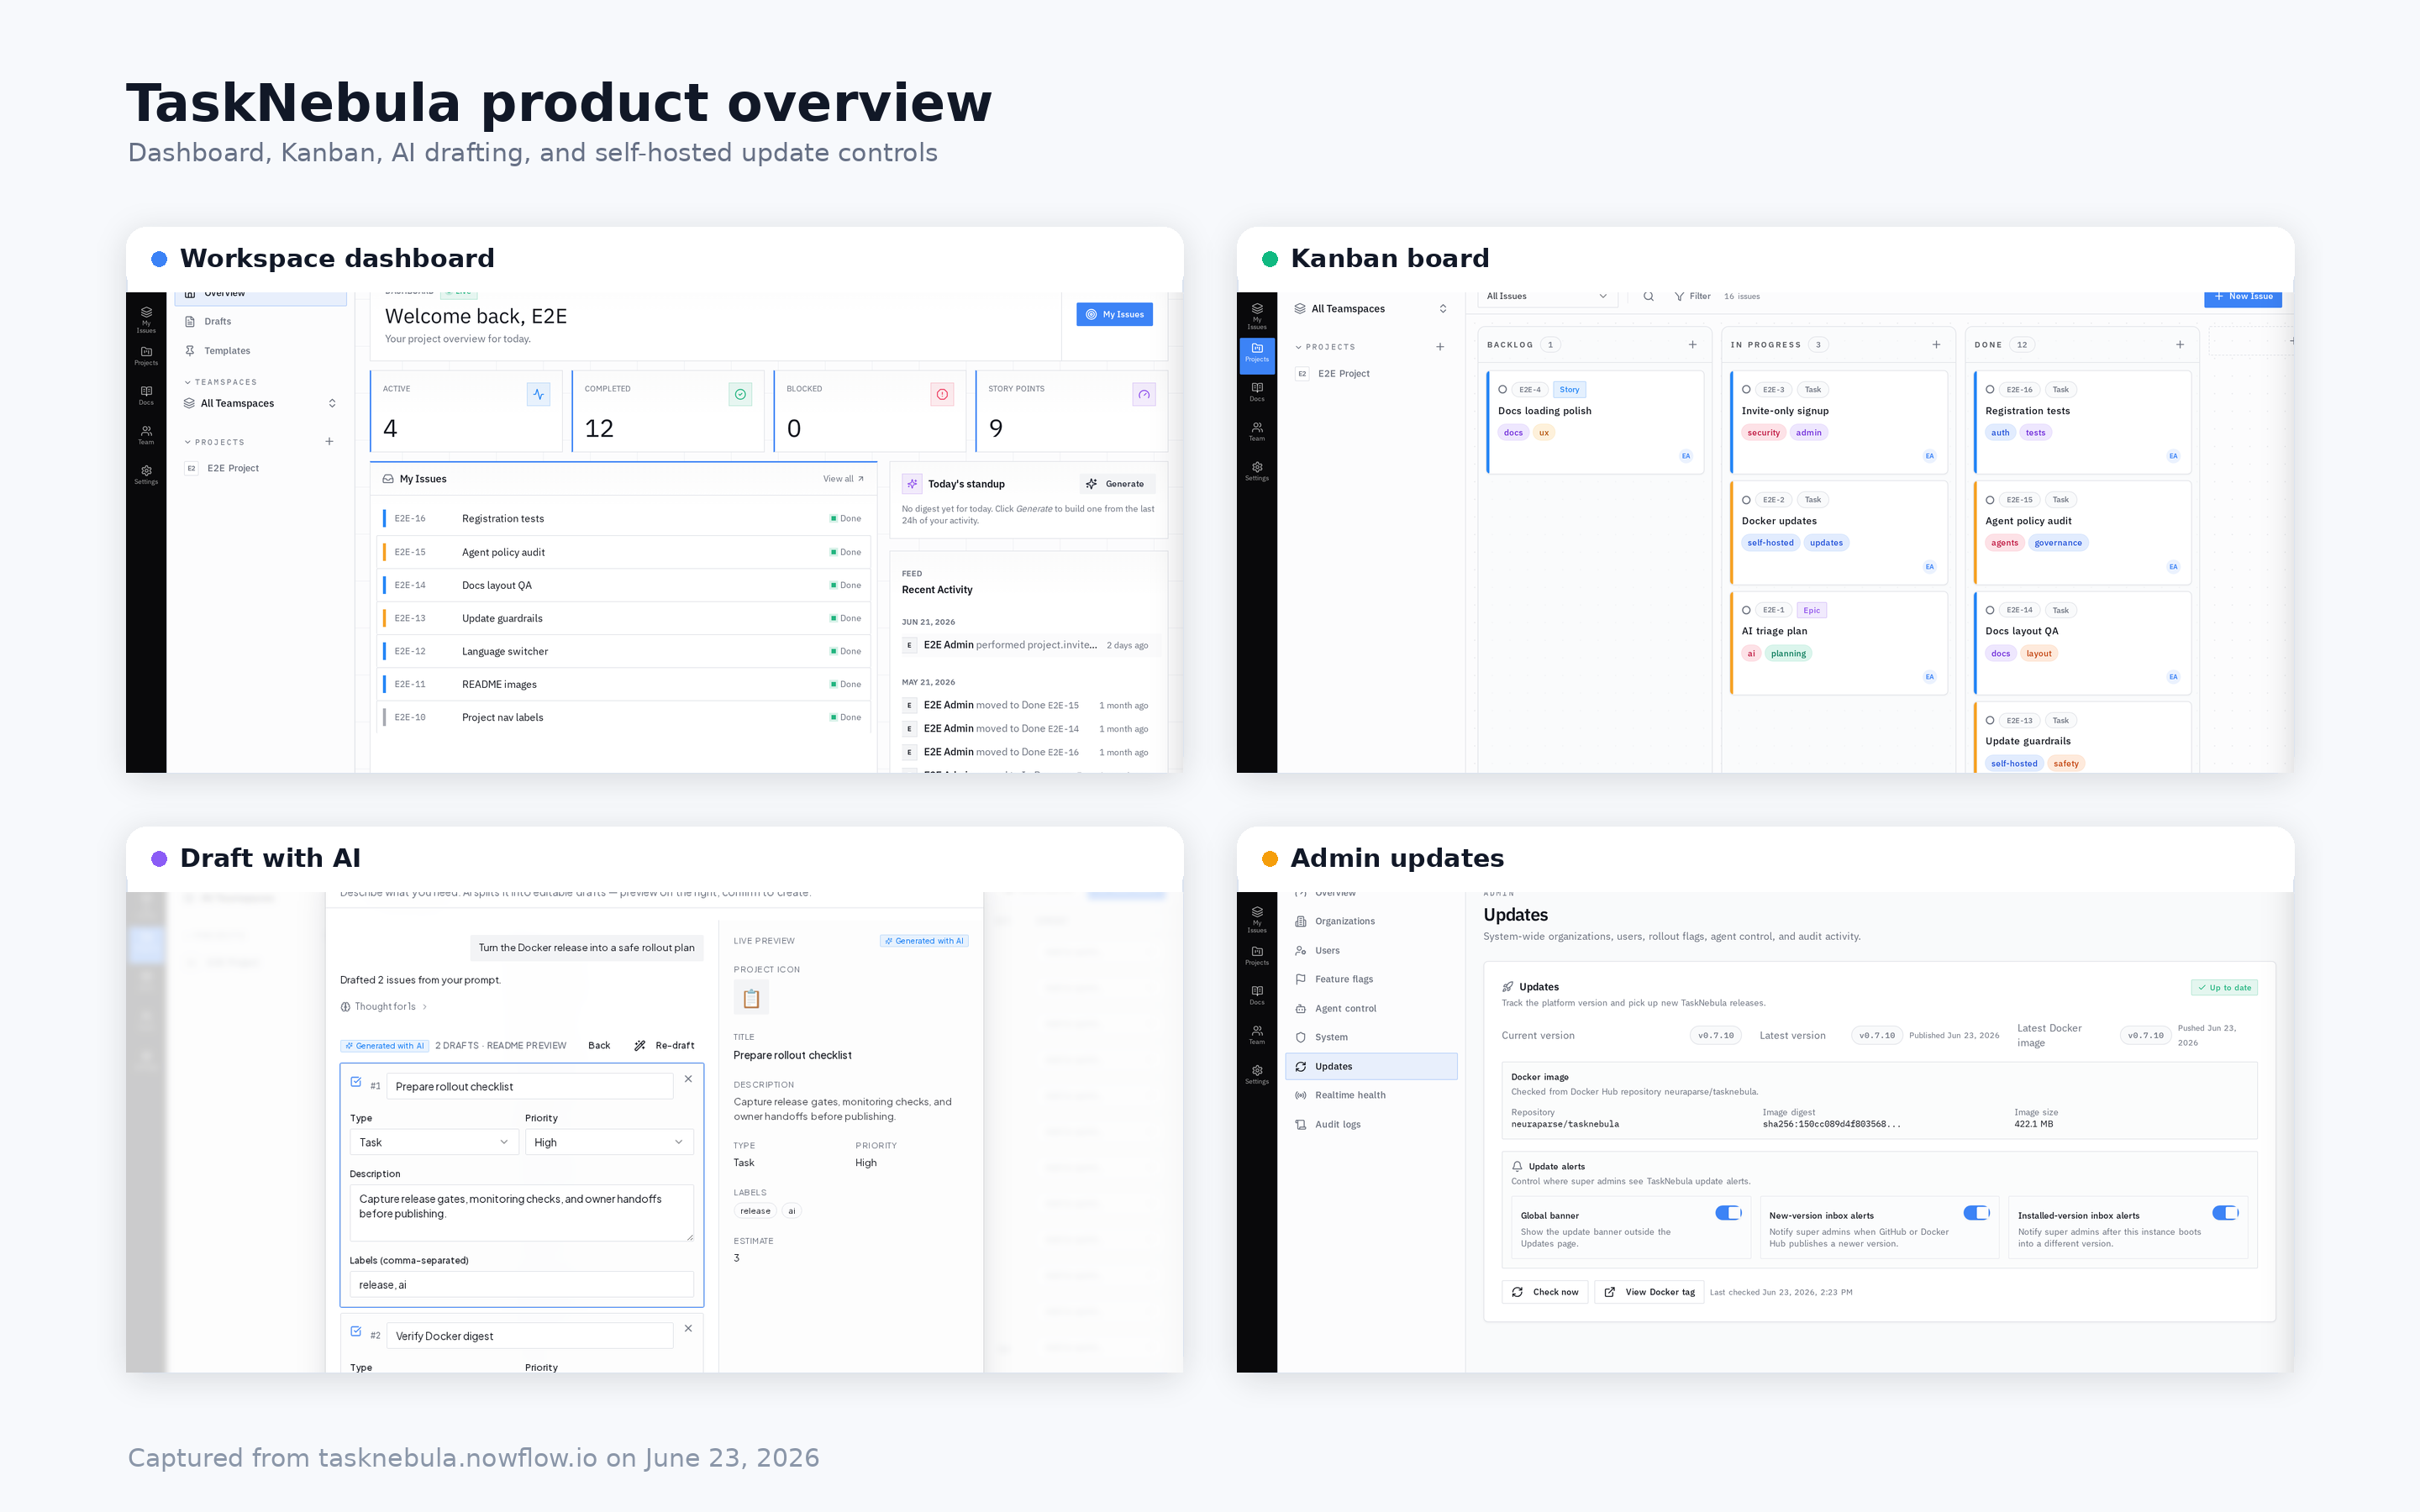Click the Active stat pulse icon

[x=538, y=394]
